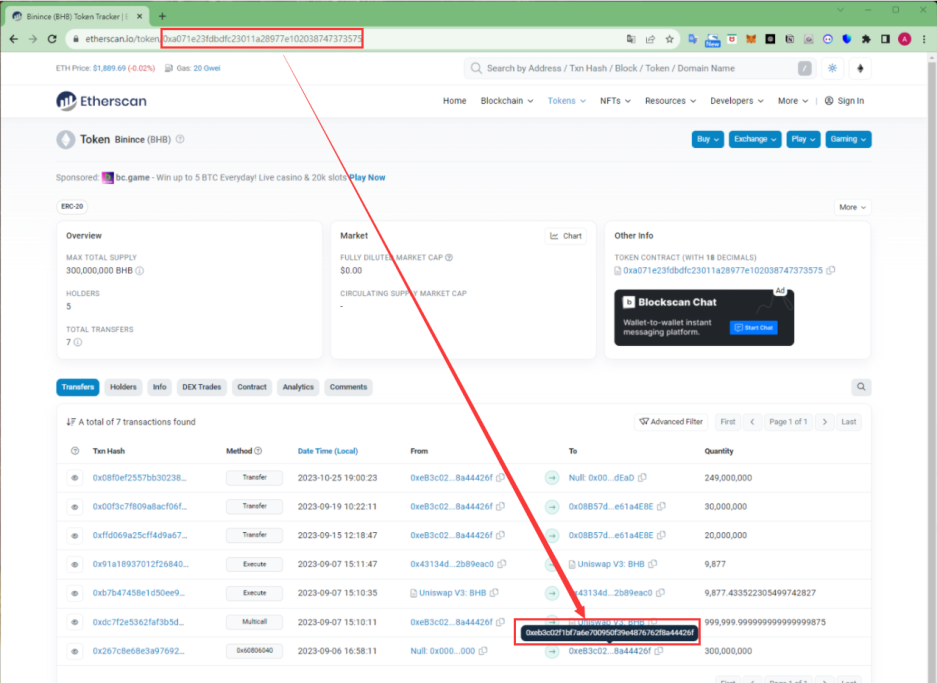
Task: Click the Chrome profile avatar
Action: click(905, 39)
